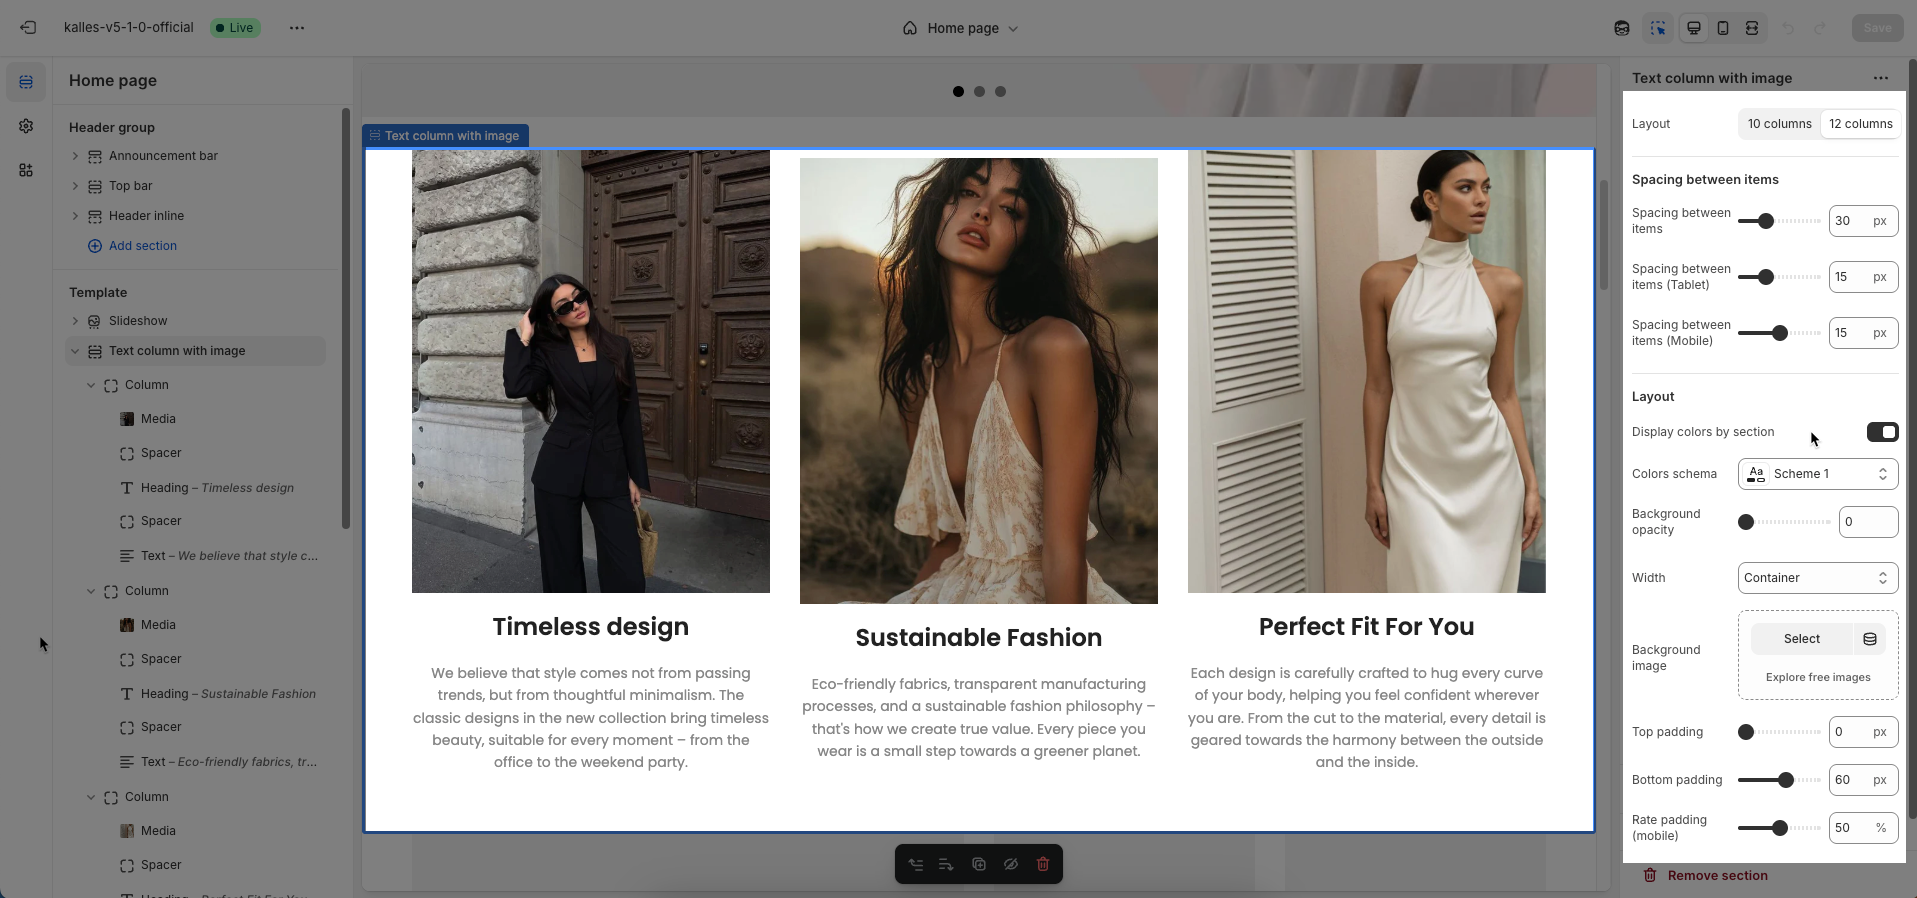The width and height of the screenshot is (1917, 898).
Task: Choose 12 columns layout option
Action: [x=1860, y=124]
